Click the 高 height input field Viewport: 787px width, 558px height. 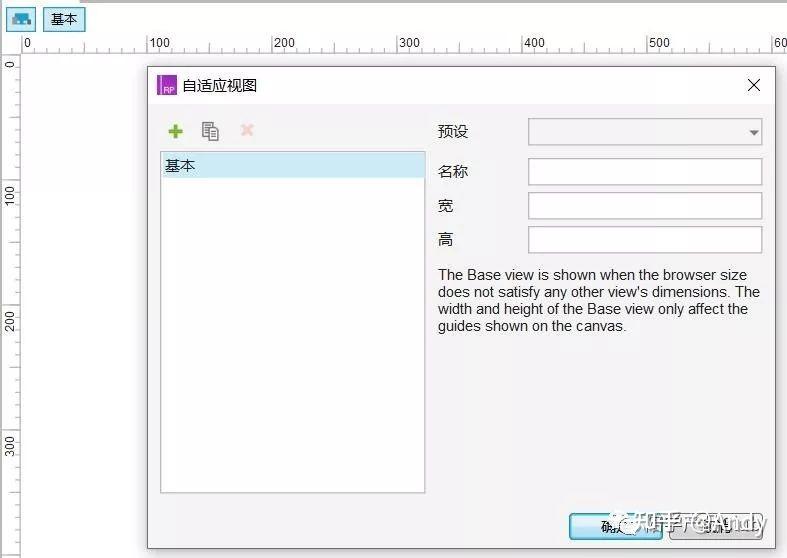tap(645, 240)
